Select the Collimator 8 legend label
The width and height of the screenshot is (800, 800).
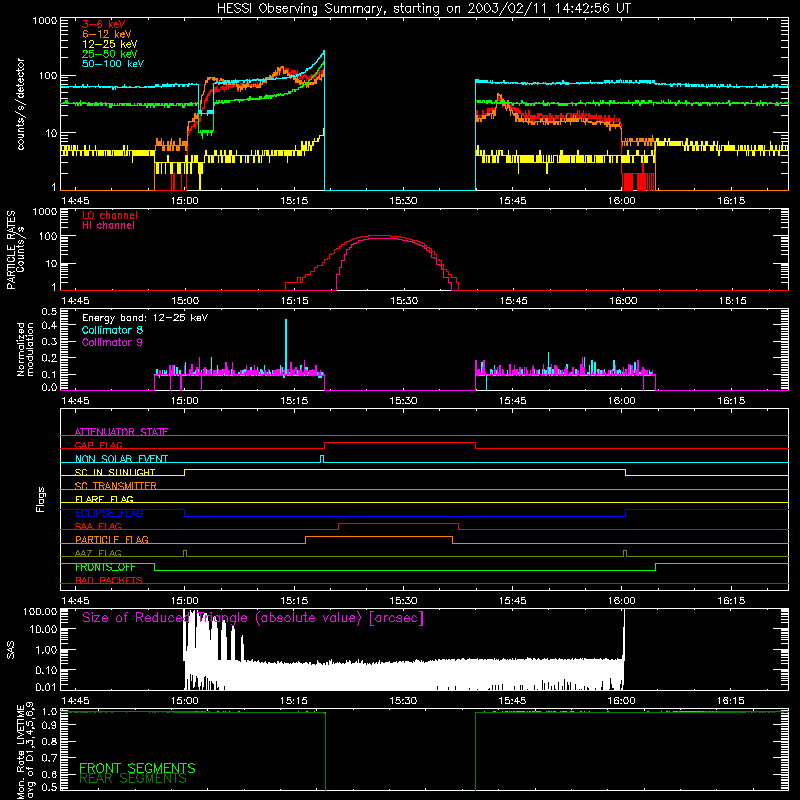click(x=112, y=330)
